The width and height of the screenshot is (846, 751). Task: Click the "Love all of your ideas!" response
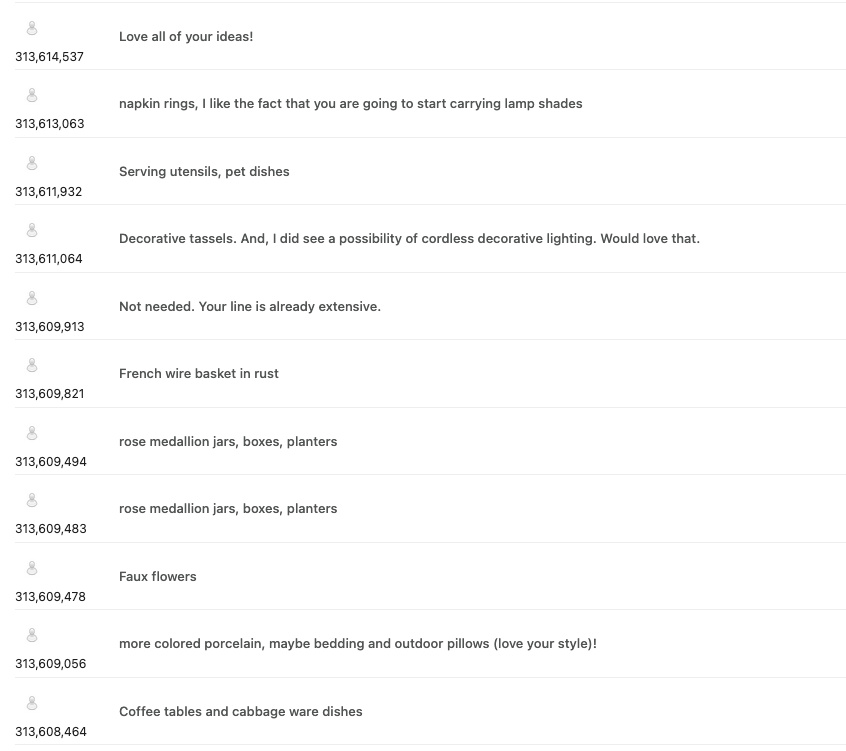coord(186,37)
